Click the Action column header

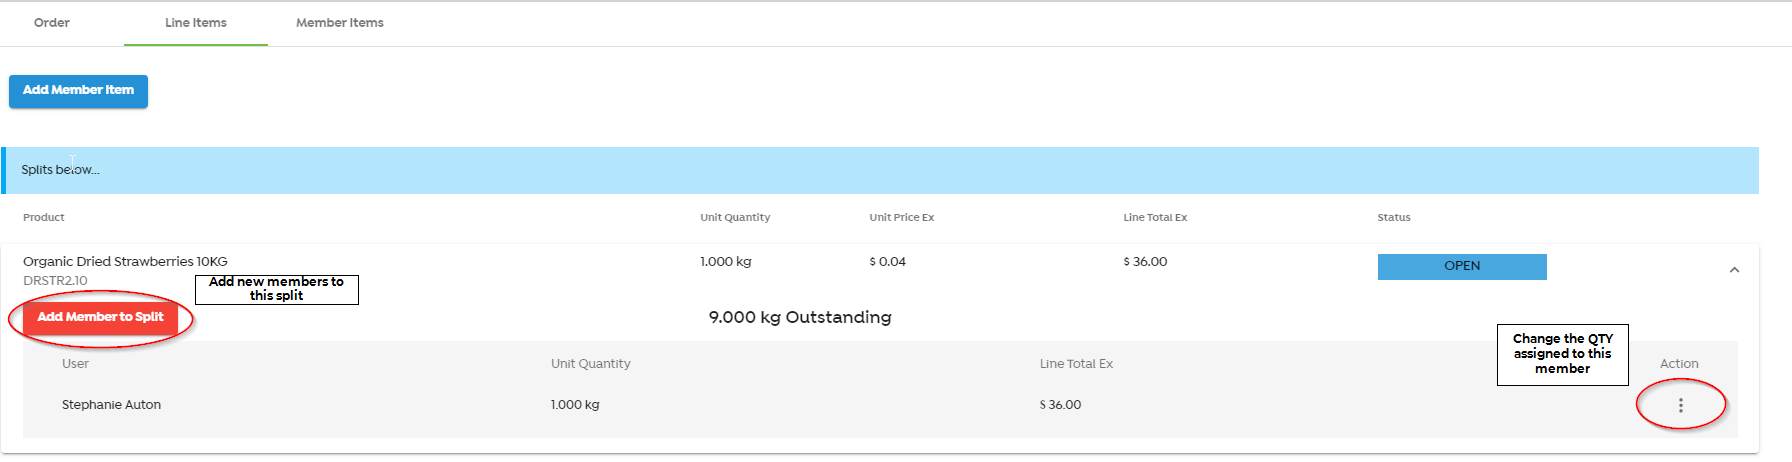click(x=1679, y=364)
